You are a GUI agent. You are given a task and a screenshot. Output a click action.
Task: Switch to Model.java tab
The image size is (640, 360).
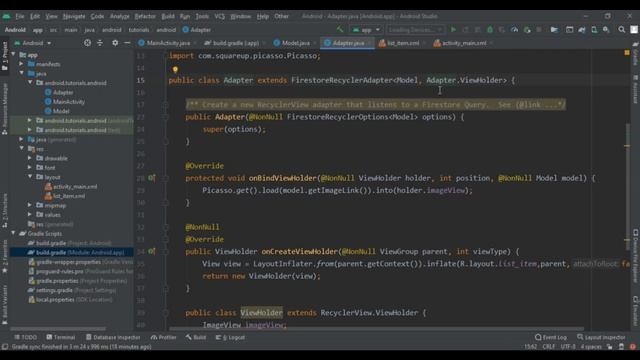(x=295, y=43)
